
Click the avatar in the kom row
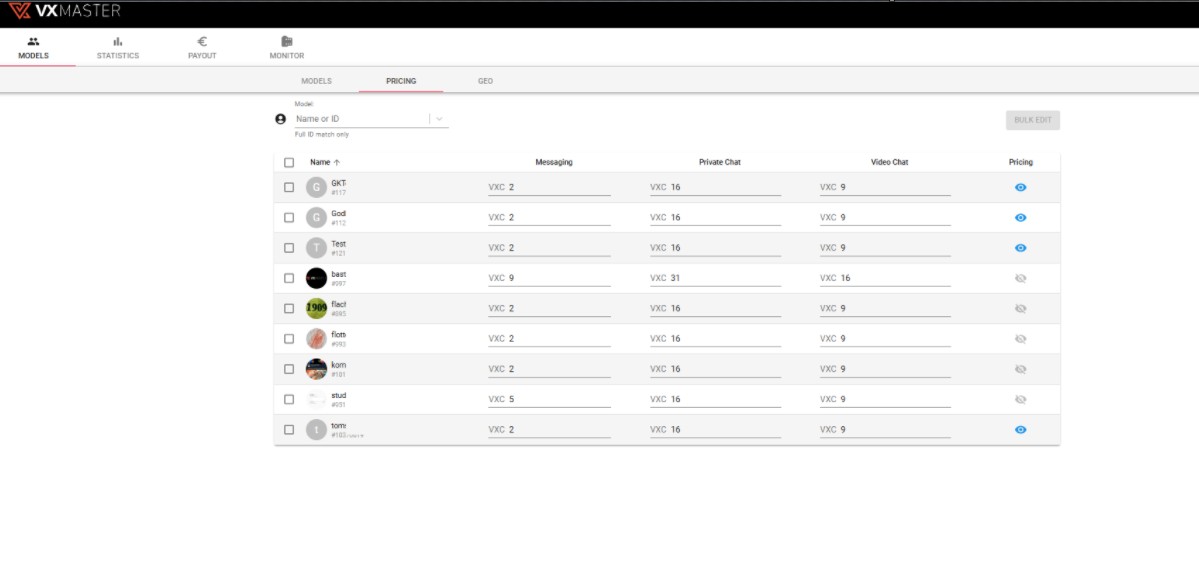[316, 369]
